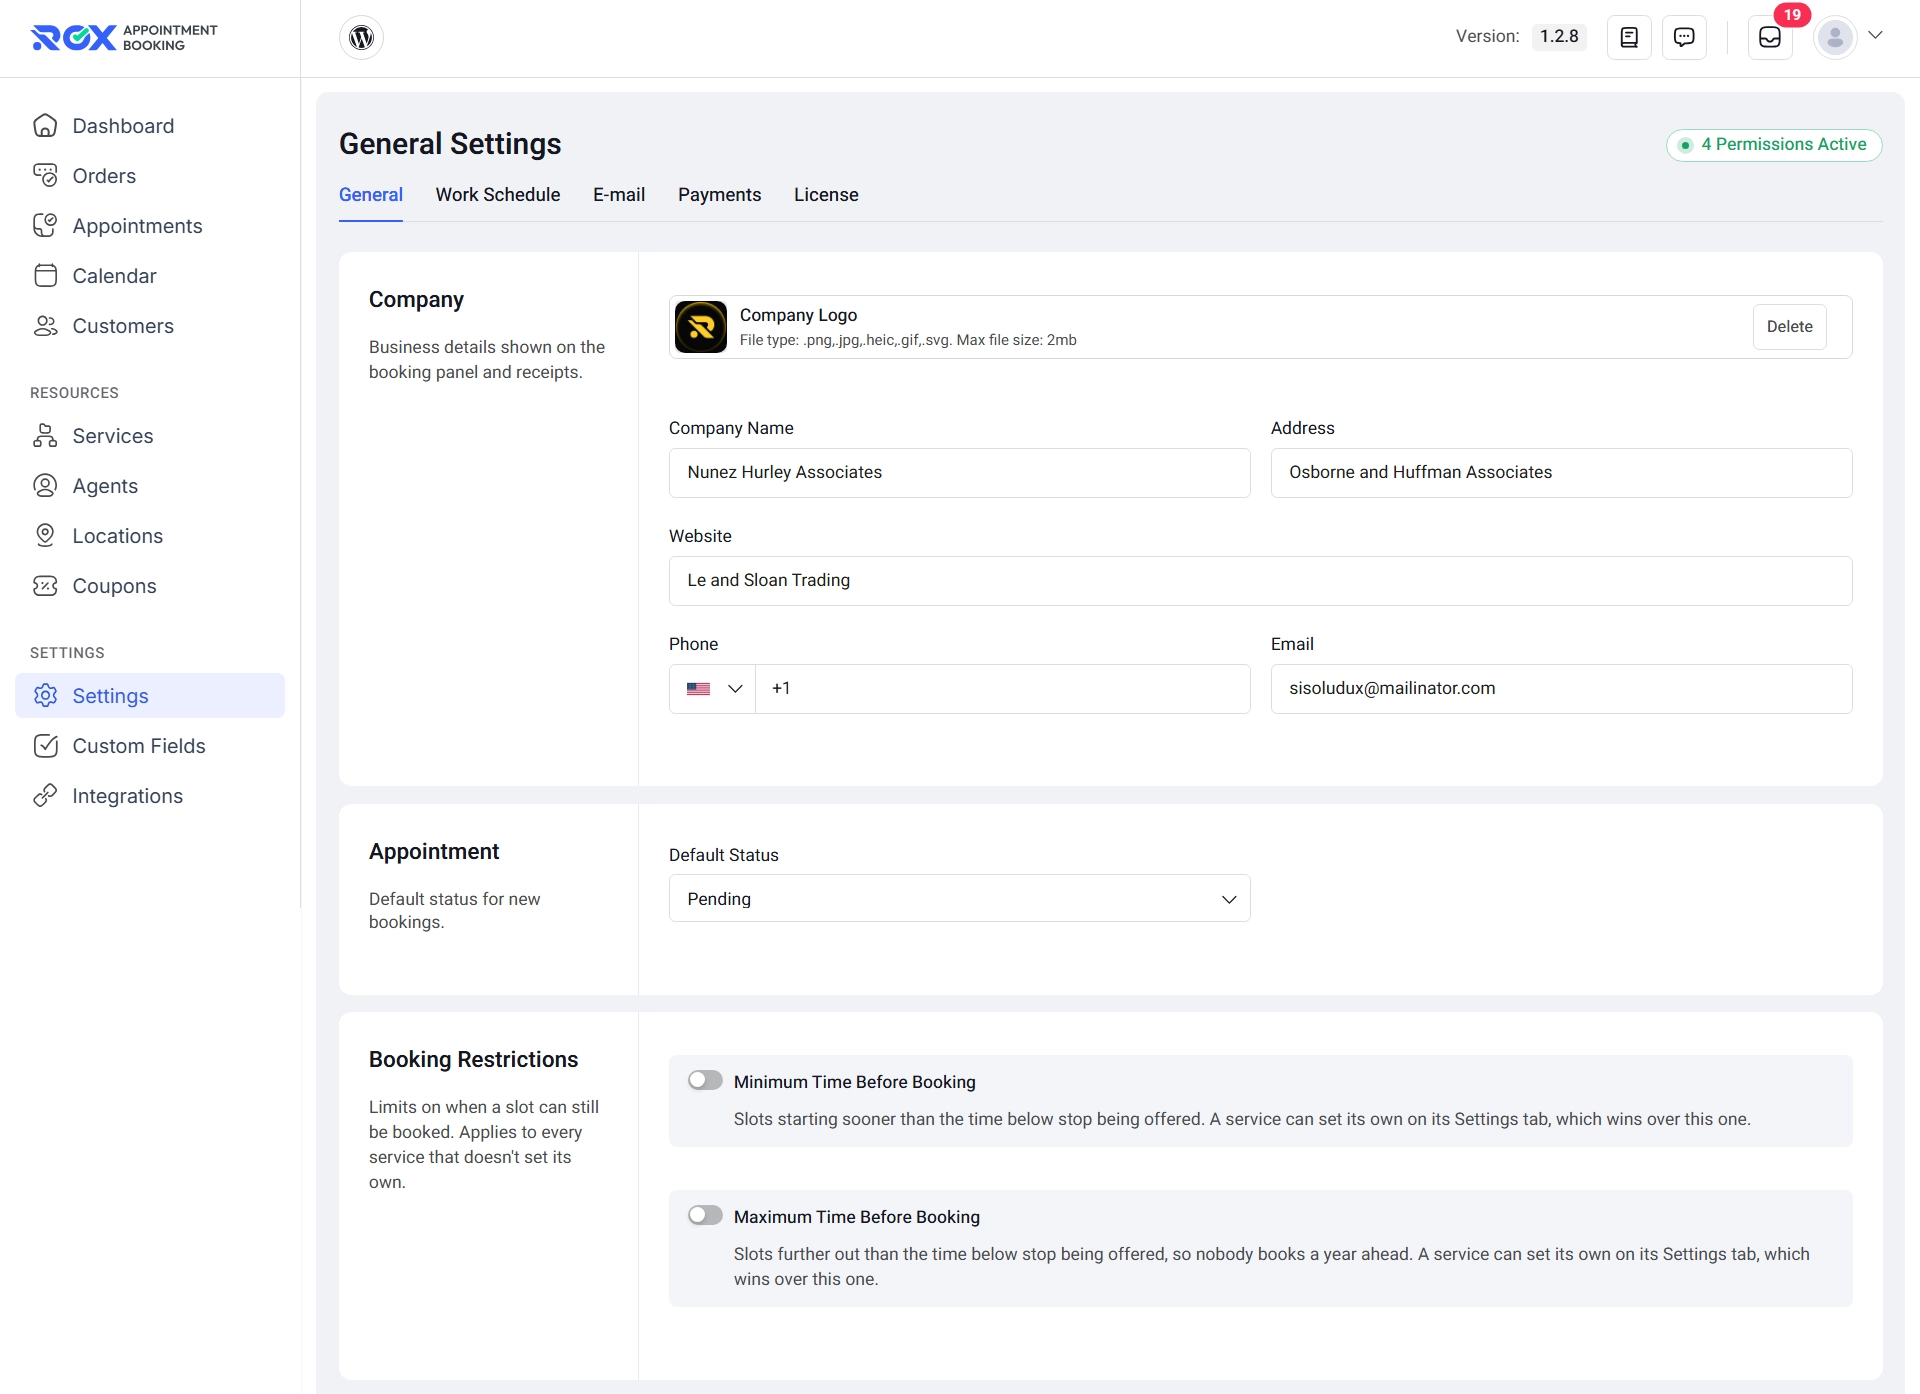1920x1394 pixels.
Task: Open the Customers page
Action: coord(150,326)
